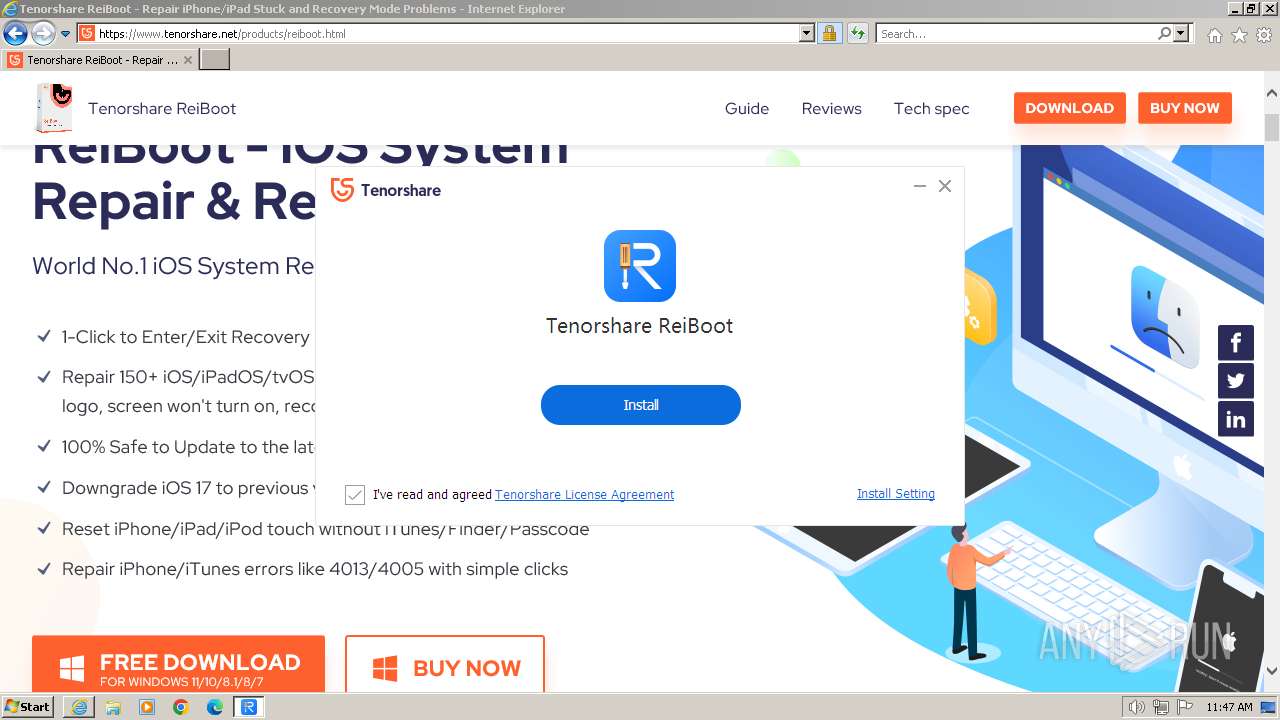Viewport: 1280px width, 720px height.
Task: Open a new blank tab
Action: click(215, 59)
